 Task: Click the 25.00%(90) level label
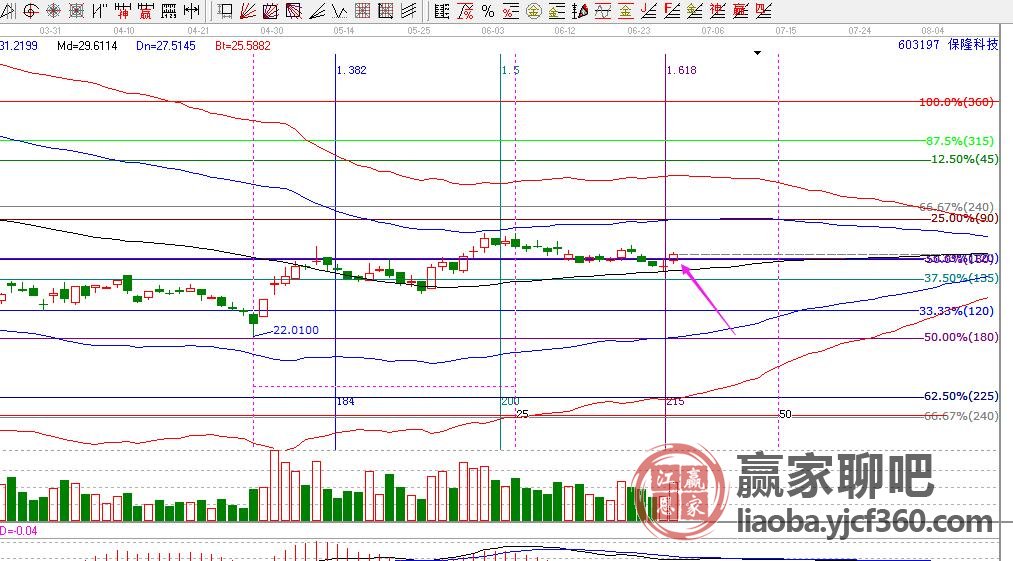tap(965, 218)
